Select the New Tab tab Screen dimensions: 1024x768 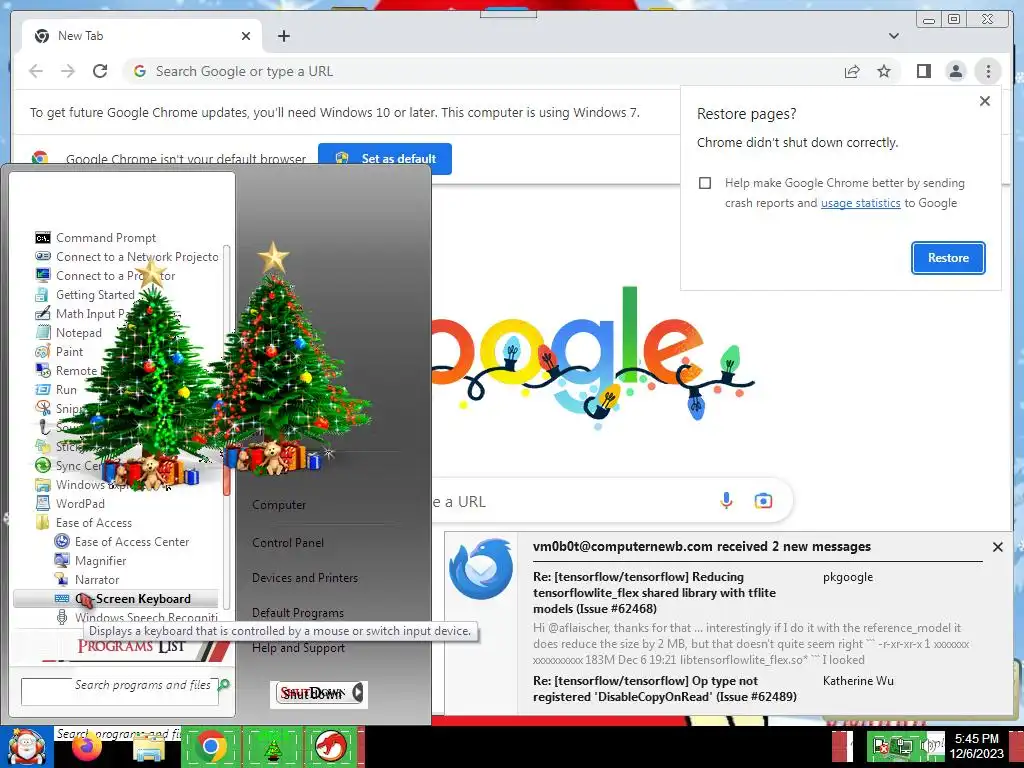[142, 36]
